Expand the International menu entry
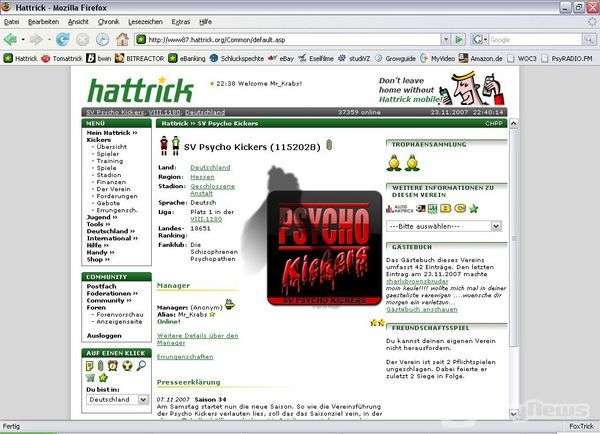Screen dimensions: 600x434 click(112, 238)
